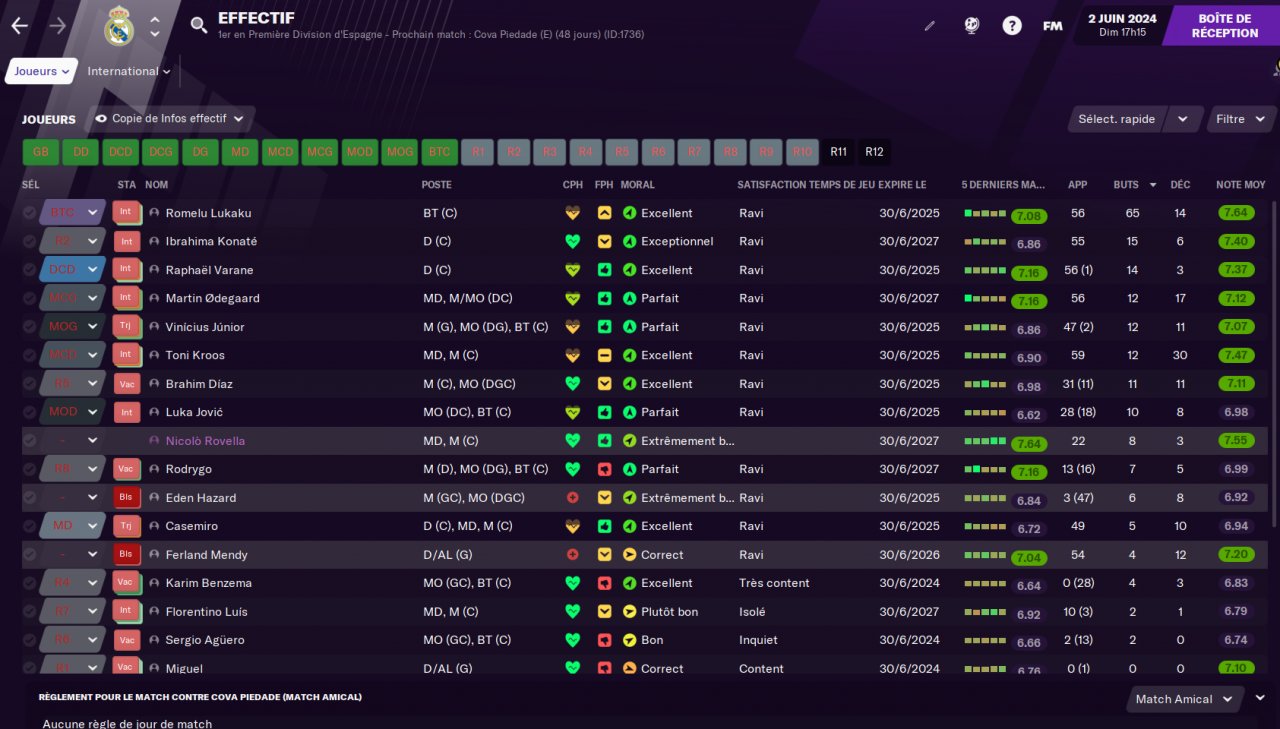Click Sergio Agüero's last five matches form bar
This screenshot has width=1280, height=729.
point(987,641)
